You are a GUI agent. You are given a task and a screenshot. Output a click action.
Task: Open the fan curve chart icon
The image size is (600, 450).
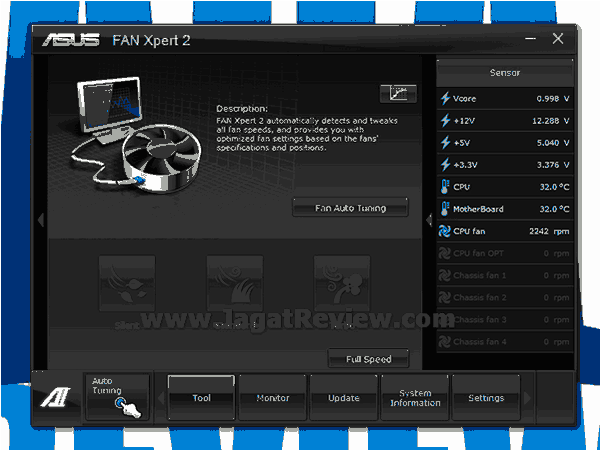click(x=398, y=94)
